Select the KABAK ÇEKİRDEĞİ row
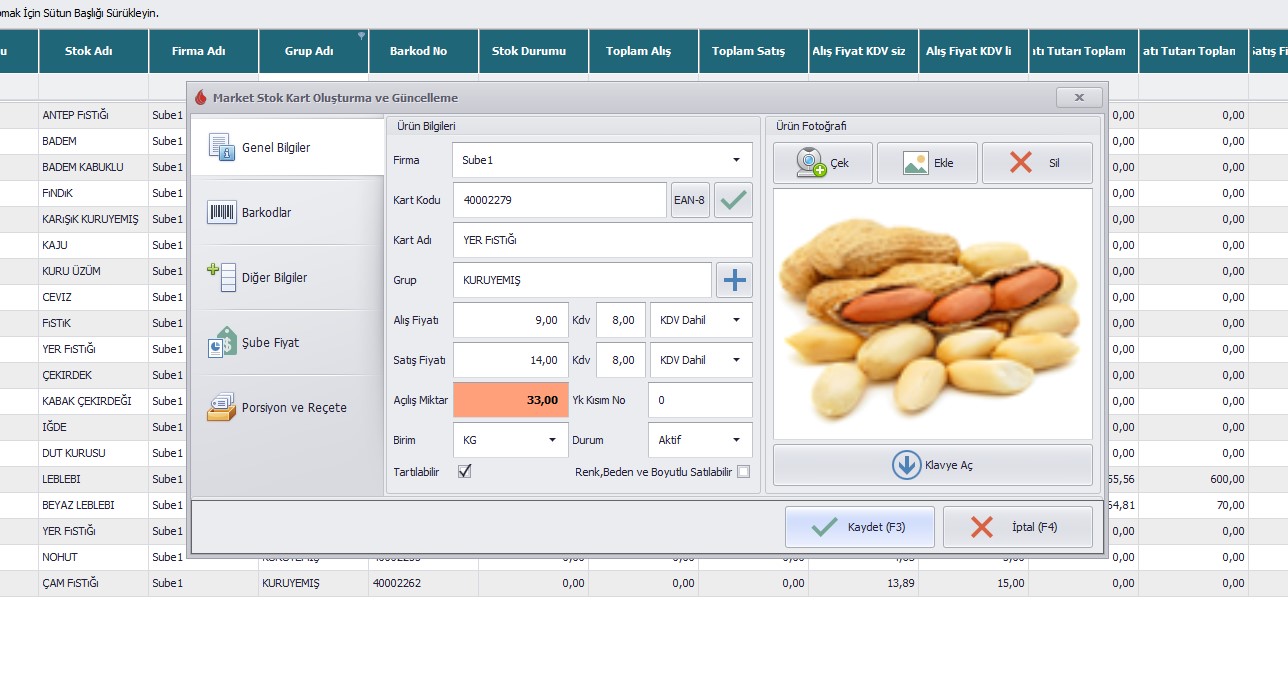This screenshot has height=689, width=1288. (x=94, y=401)
